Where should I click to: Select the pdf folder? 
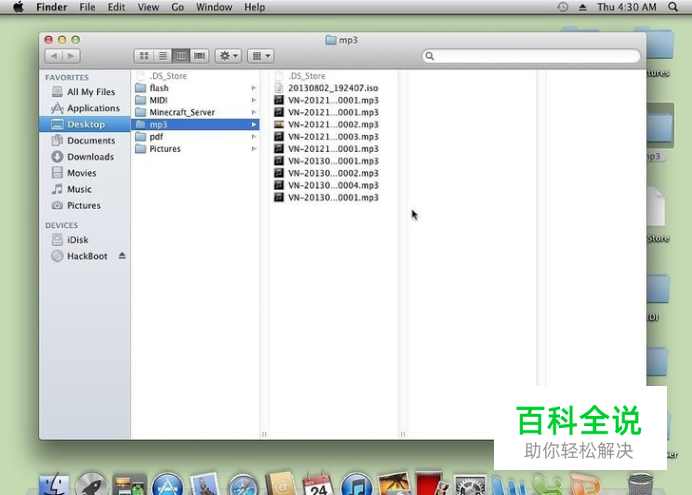(x=196, y=137)
